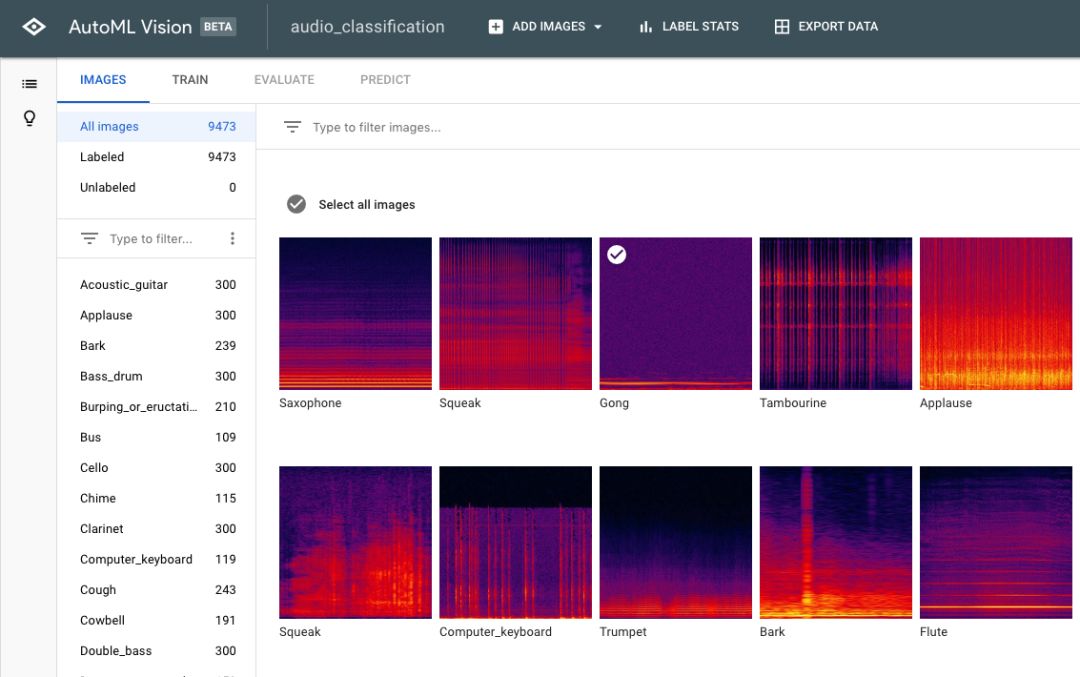Screen dimensions: 1080x677
Task: Select the Tambourine spectrogram image
Action: coord(835,313)
